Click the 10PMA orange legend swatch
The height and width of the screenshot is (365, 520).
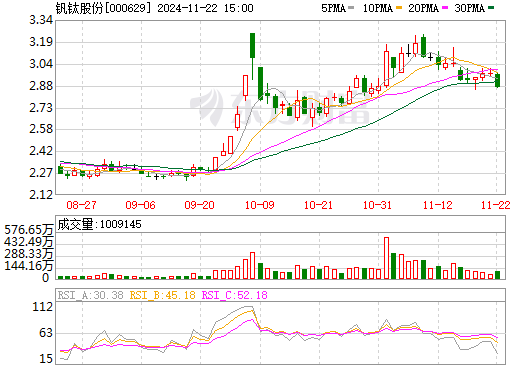(x=399, y=8)
